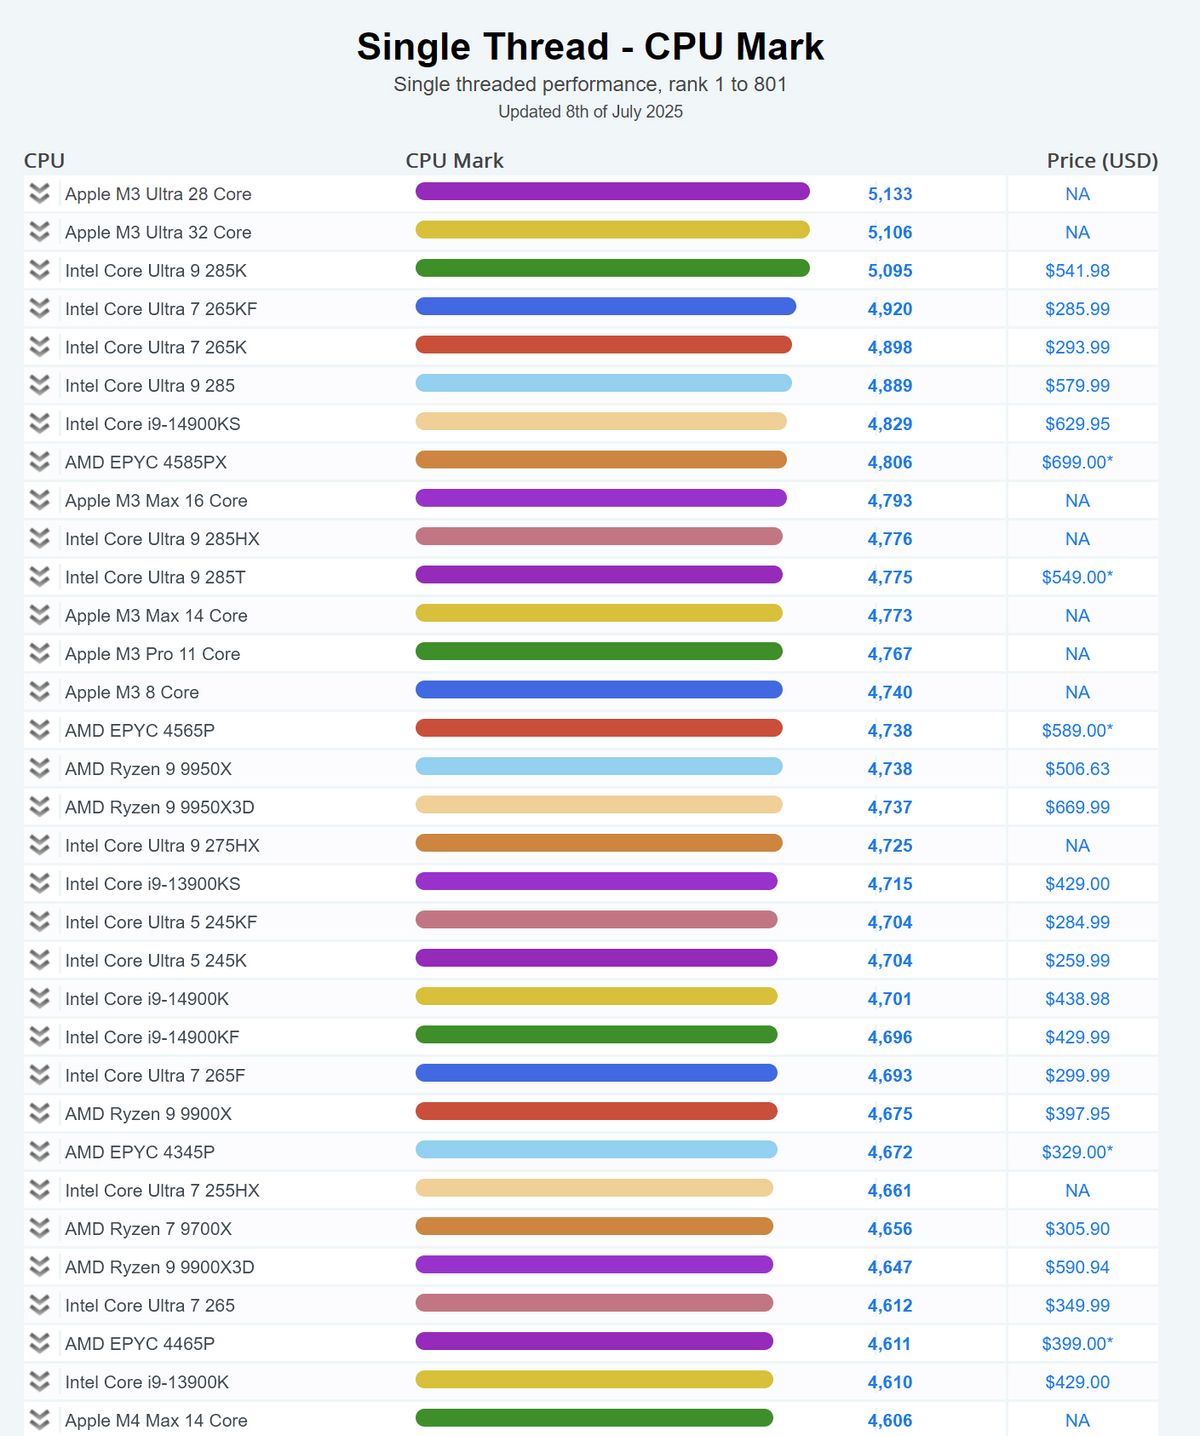The image size is (1200, 1436).
Task: Click the chevron icon for Apple M4 Max 14 Core
Action: coord(39,1420)
